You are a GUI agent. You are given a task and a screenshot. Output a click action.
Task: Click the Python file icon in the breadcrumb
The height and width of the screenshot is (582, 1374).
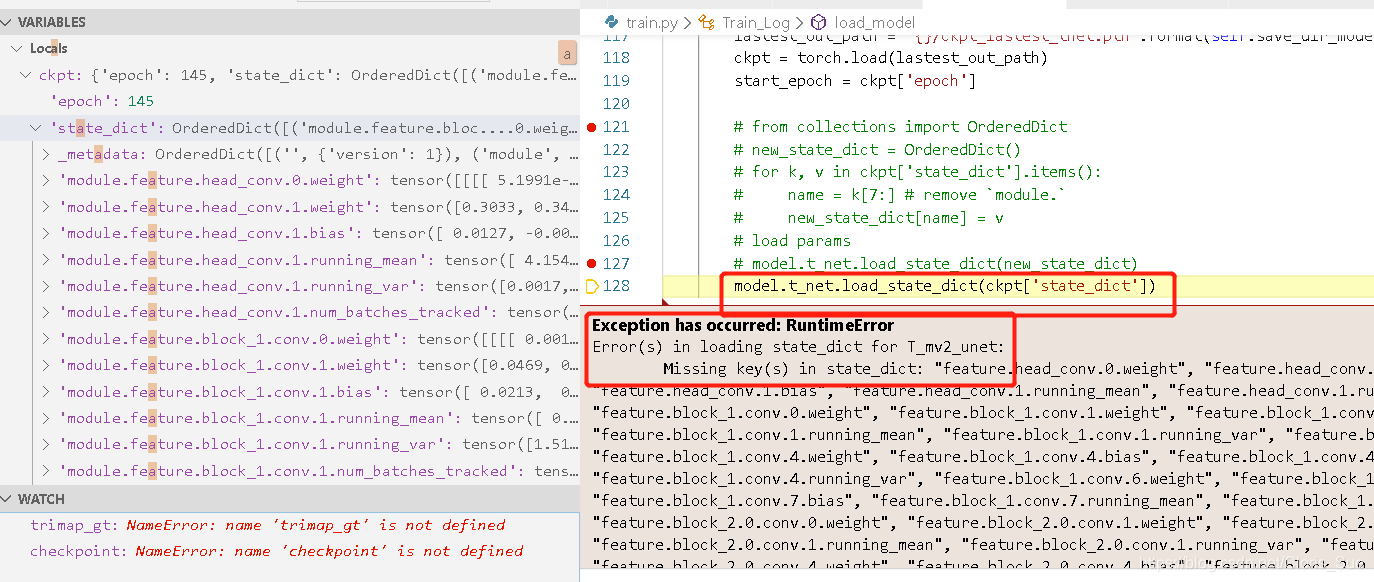(x=612, y=22)
